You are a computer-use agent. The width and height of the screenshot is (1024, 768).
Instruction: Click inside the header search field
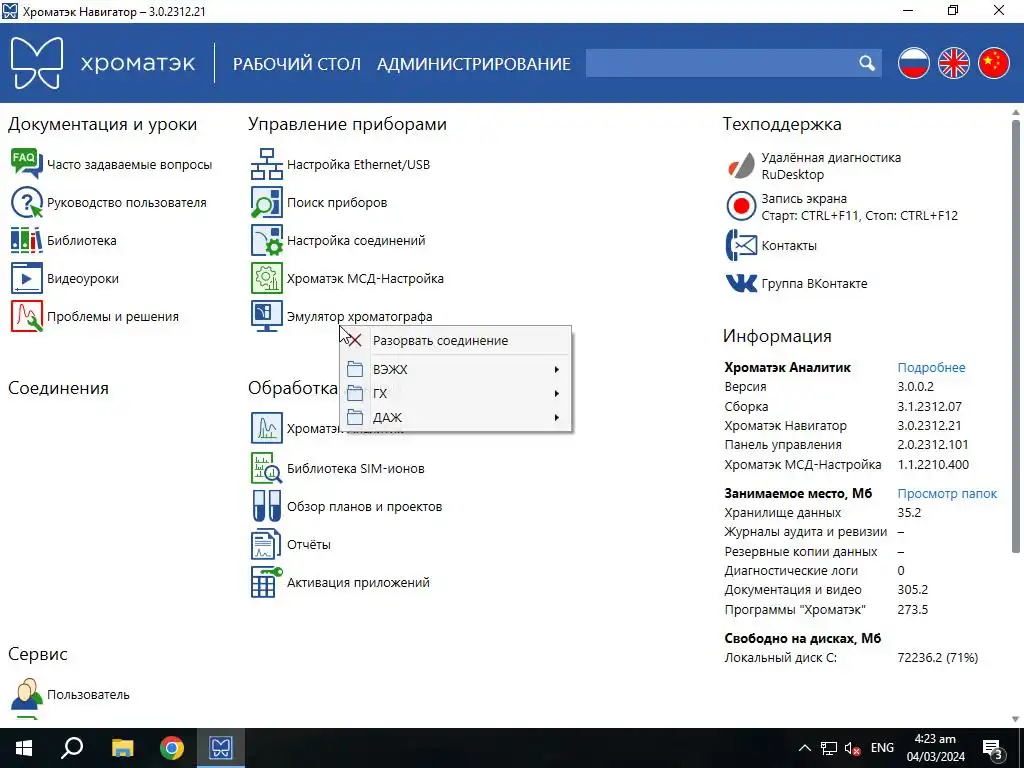click(x=721, y=63)
